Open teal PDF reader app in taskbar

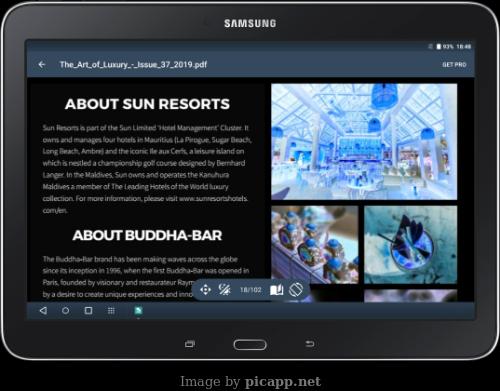click(x=138, y=311)
